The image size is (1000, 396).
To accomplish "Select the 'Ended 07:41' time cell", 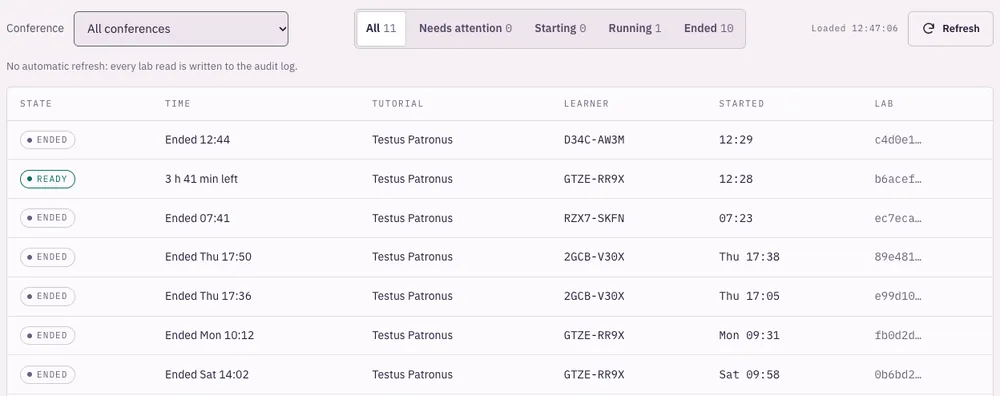I will coord(197,218).
